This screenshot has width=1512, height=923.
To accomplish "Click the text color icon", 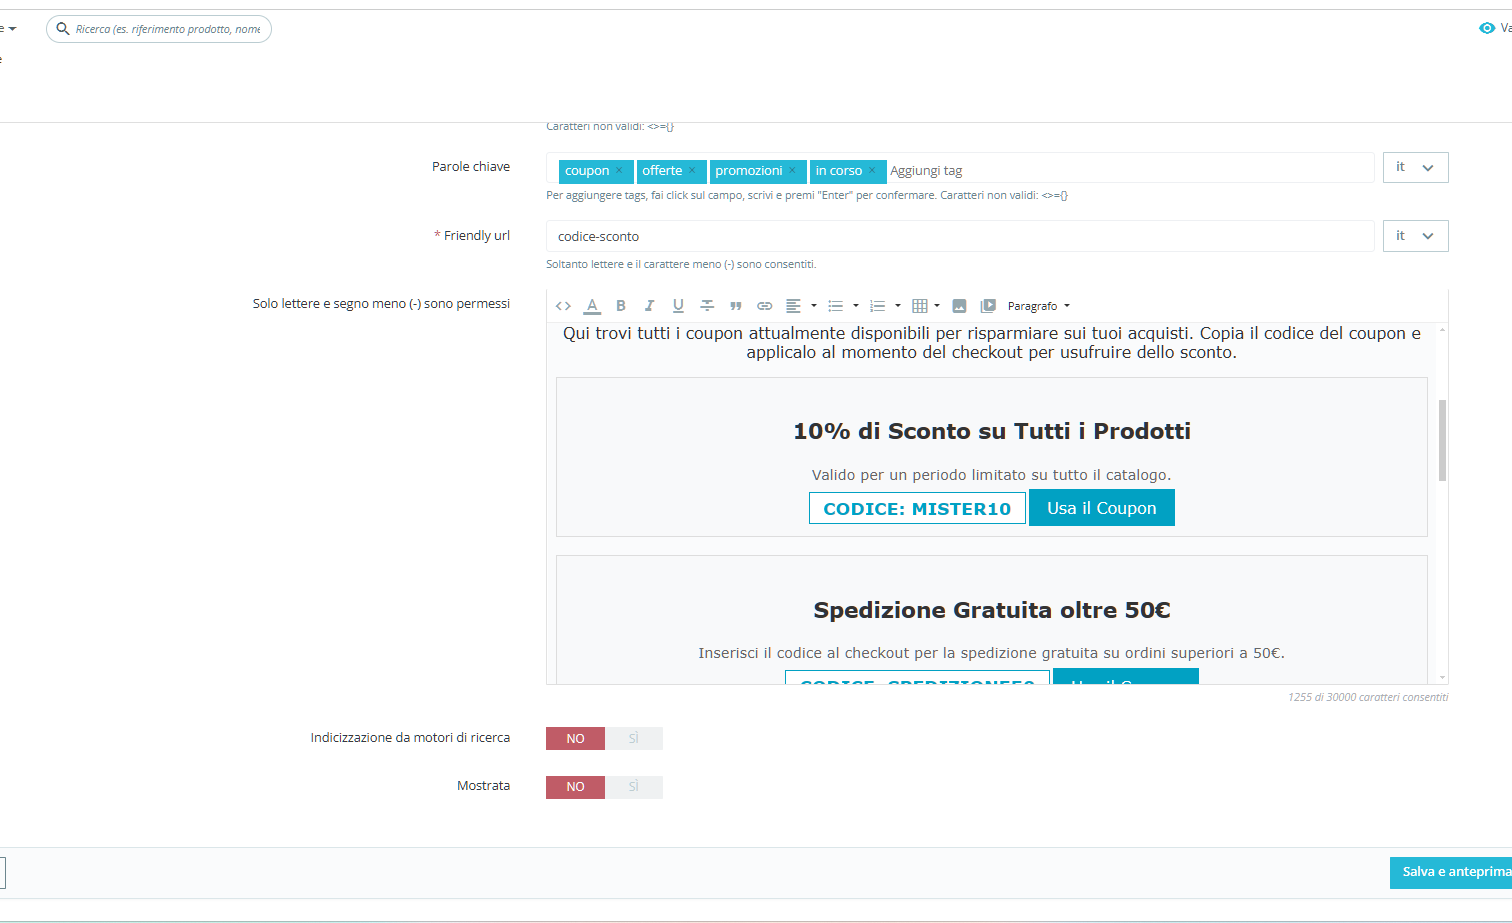I will [x=592, y=306].
